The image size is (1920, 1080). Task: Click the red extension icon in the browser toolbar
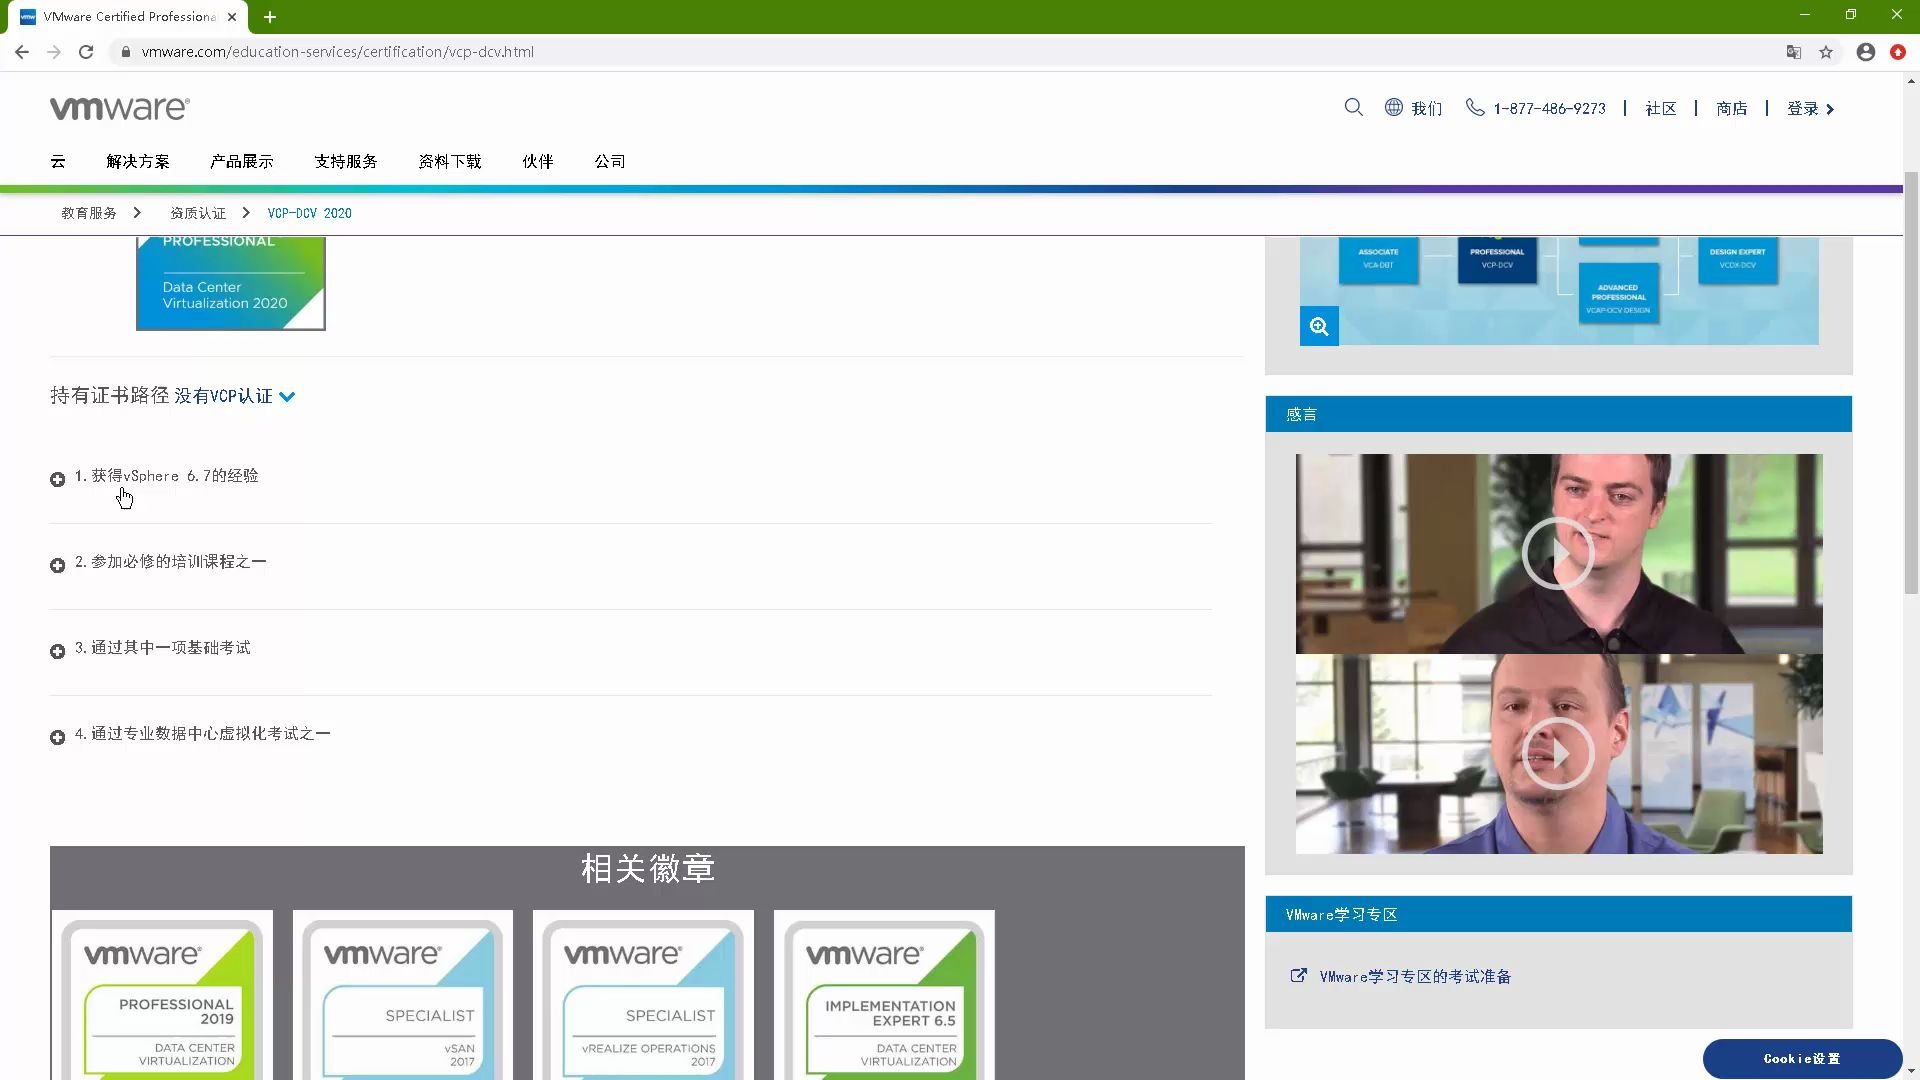tap(1898, 52)
